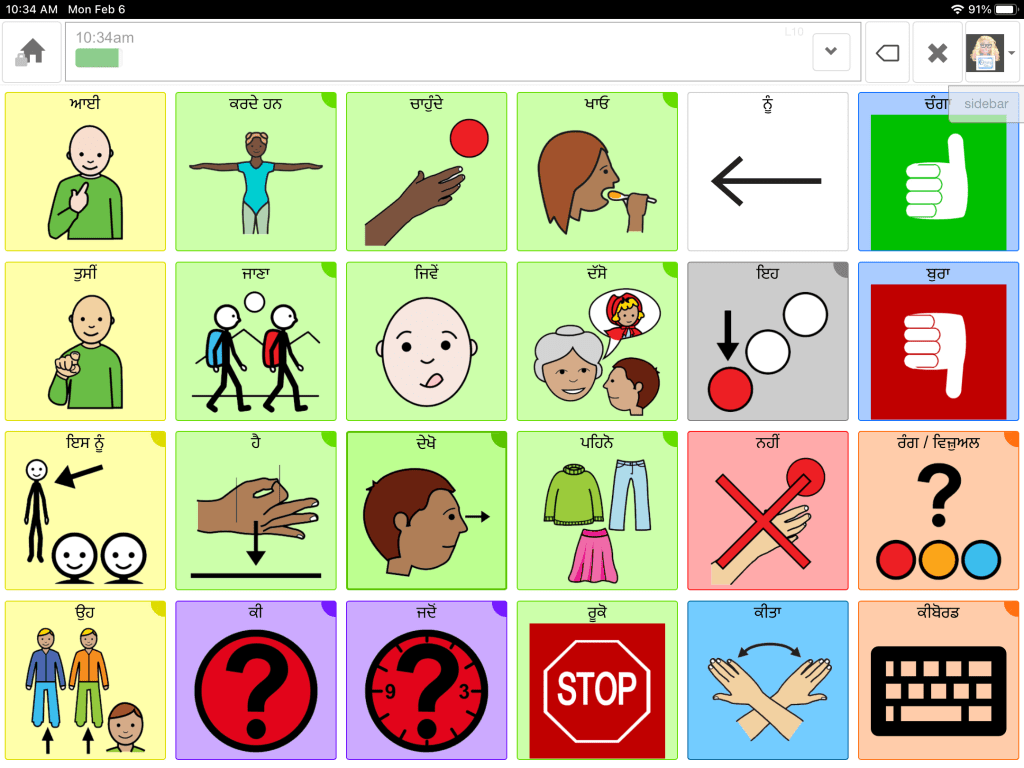The width and height of the screenshot is (1024, 768).
Task: Select the red question mark circle tile
Action: [255, 680]
